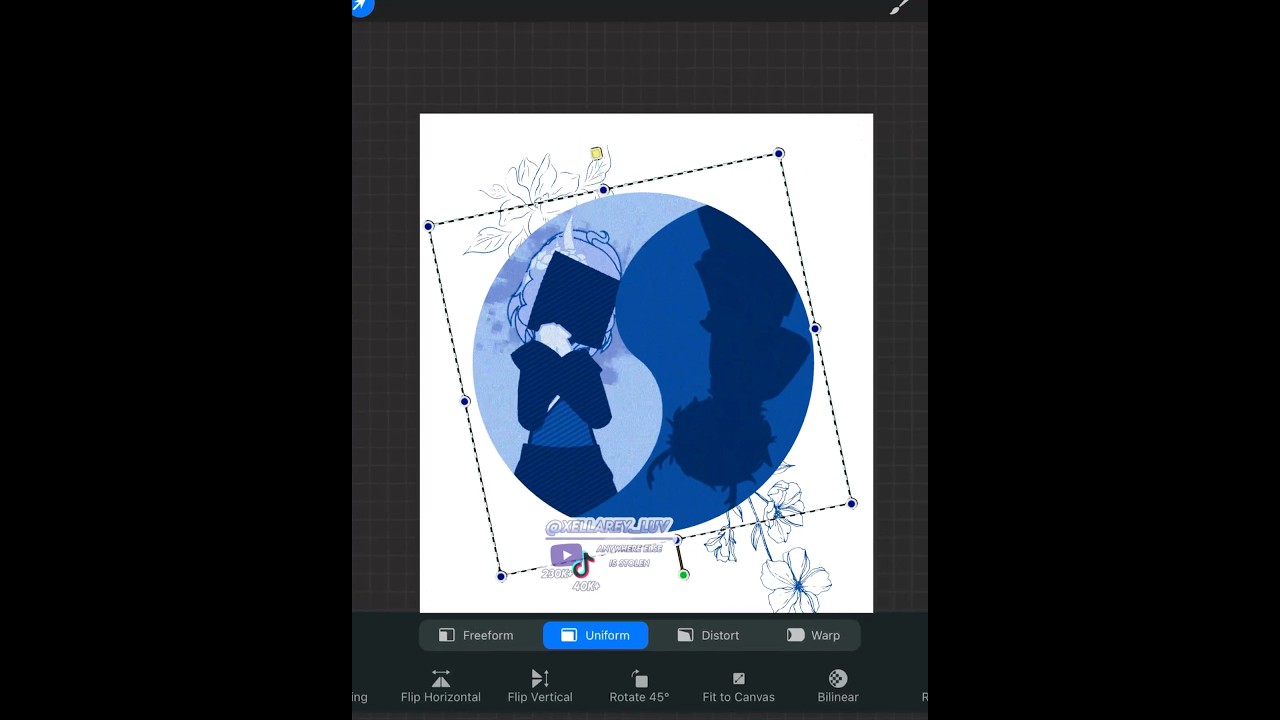1280x720 pixels.
Task: Flip the selection with Flip Horizontal
Action: [441, 687]
